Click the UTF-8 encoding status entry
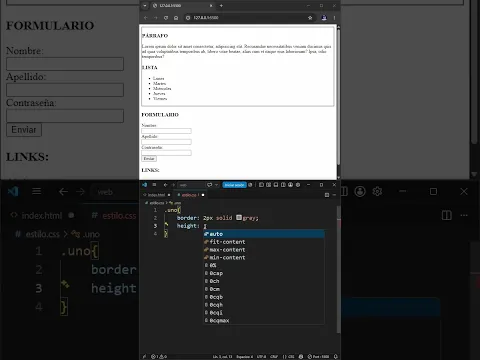This screenshot has height=360, width=480. 261,356
